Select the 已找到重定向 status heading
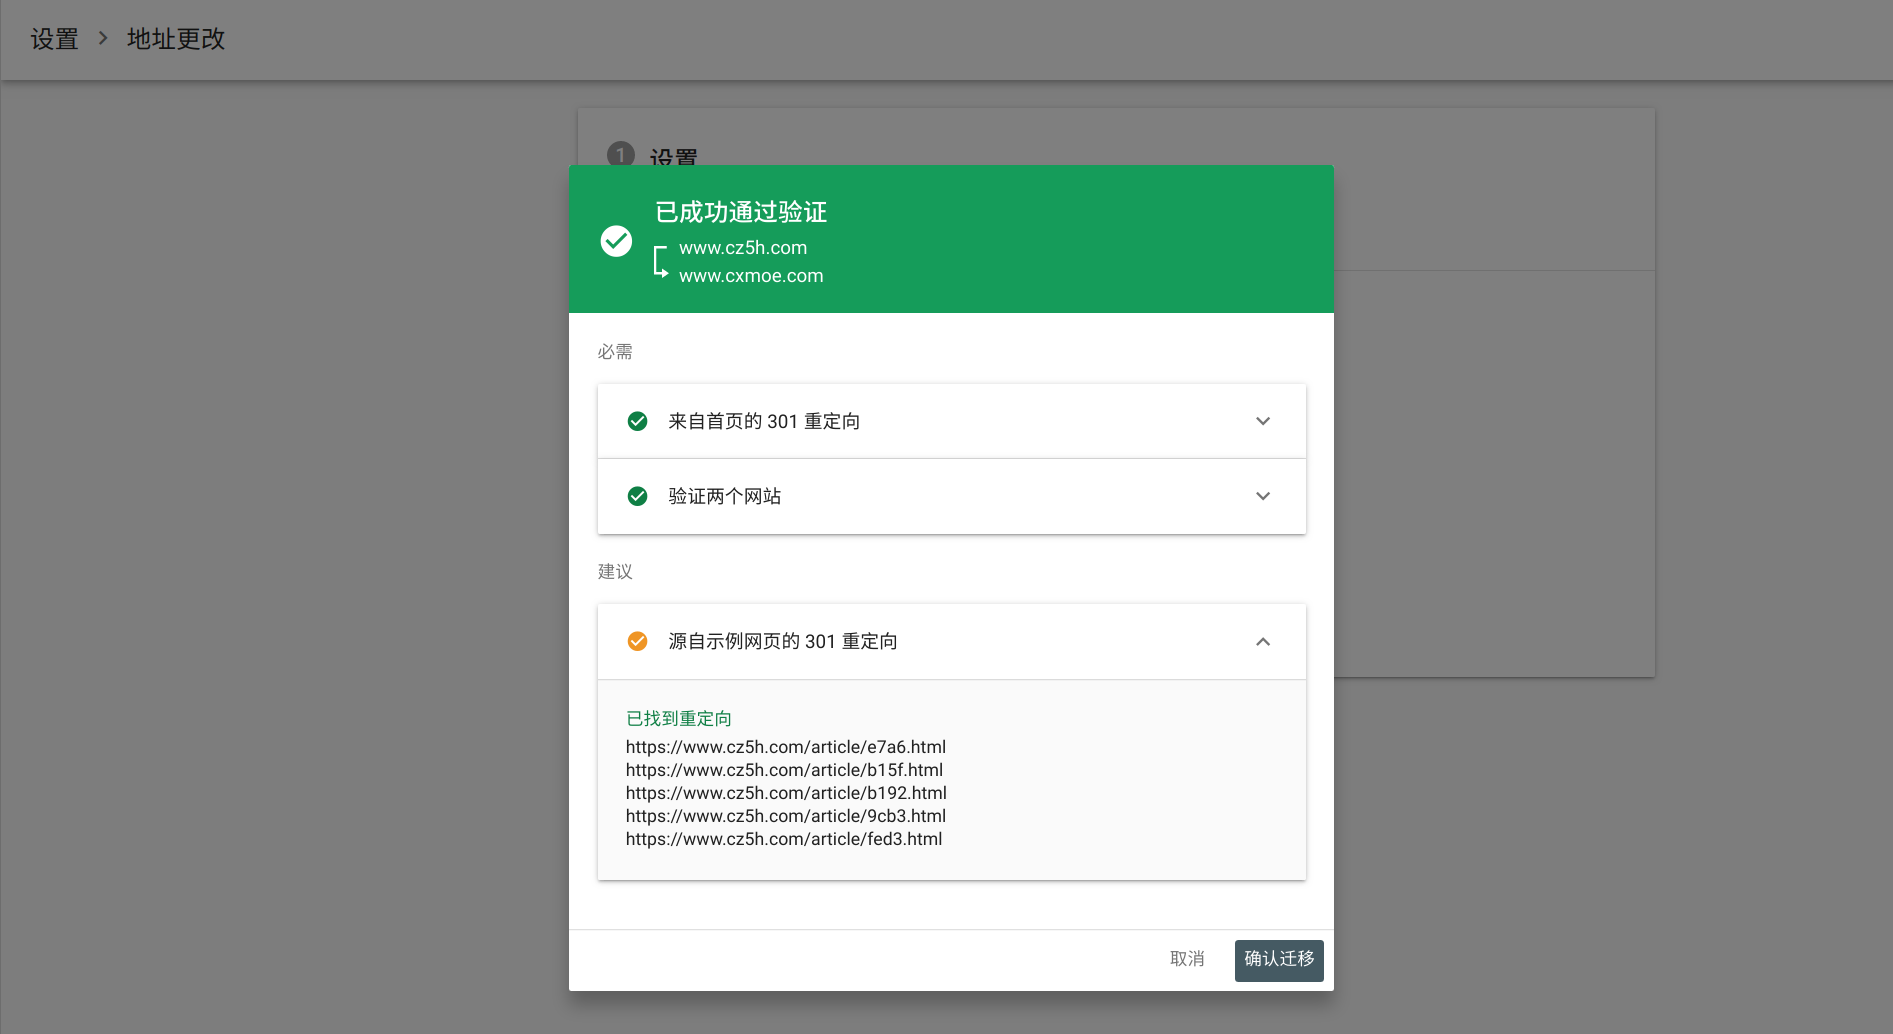 coord(677,718)
